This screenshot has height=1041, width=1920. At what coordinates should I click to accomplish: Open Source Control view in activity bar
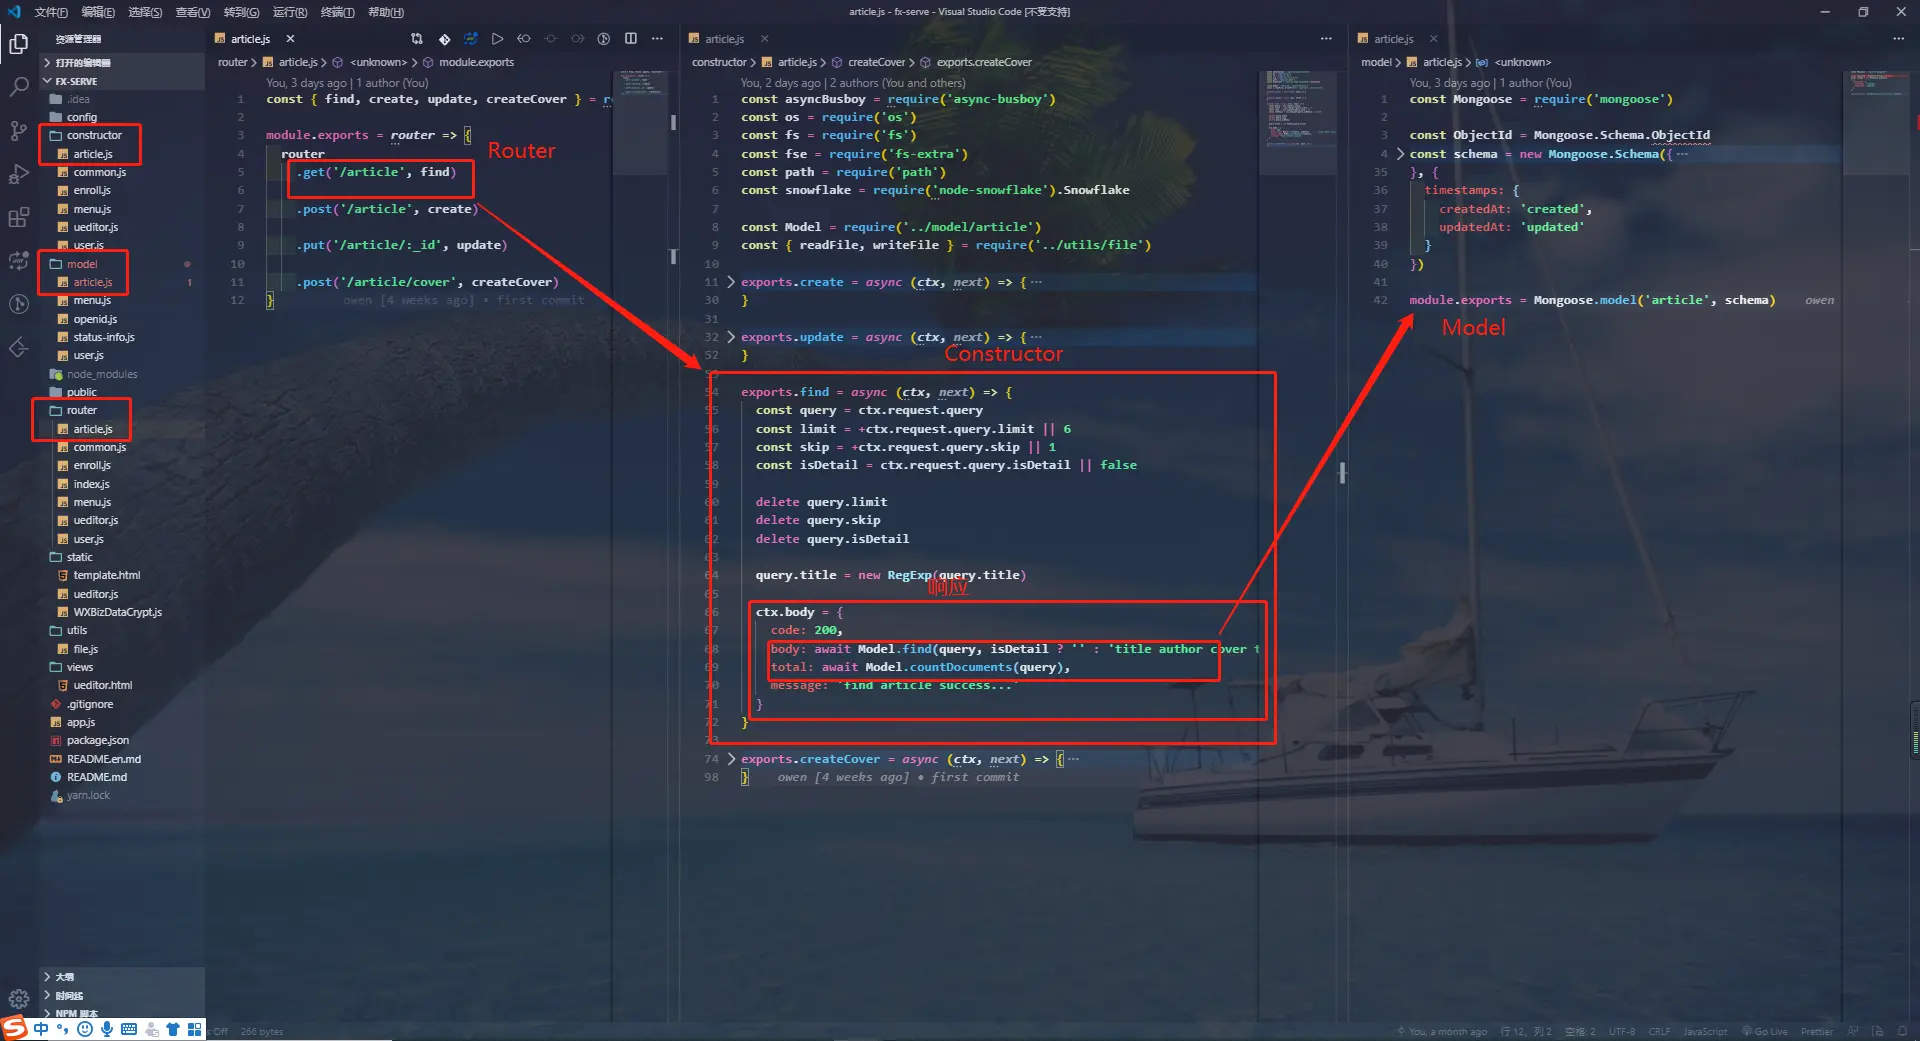[x=18, y=130]
